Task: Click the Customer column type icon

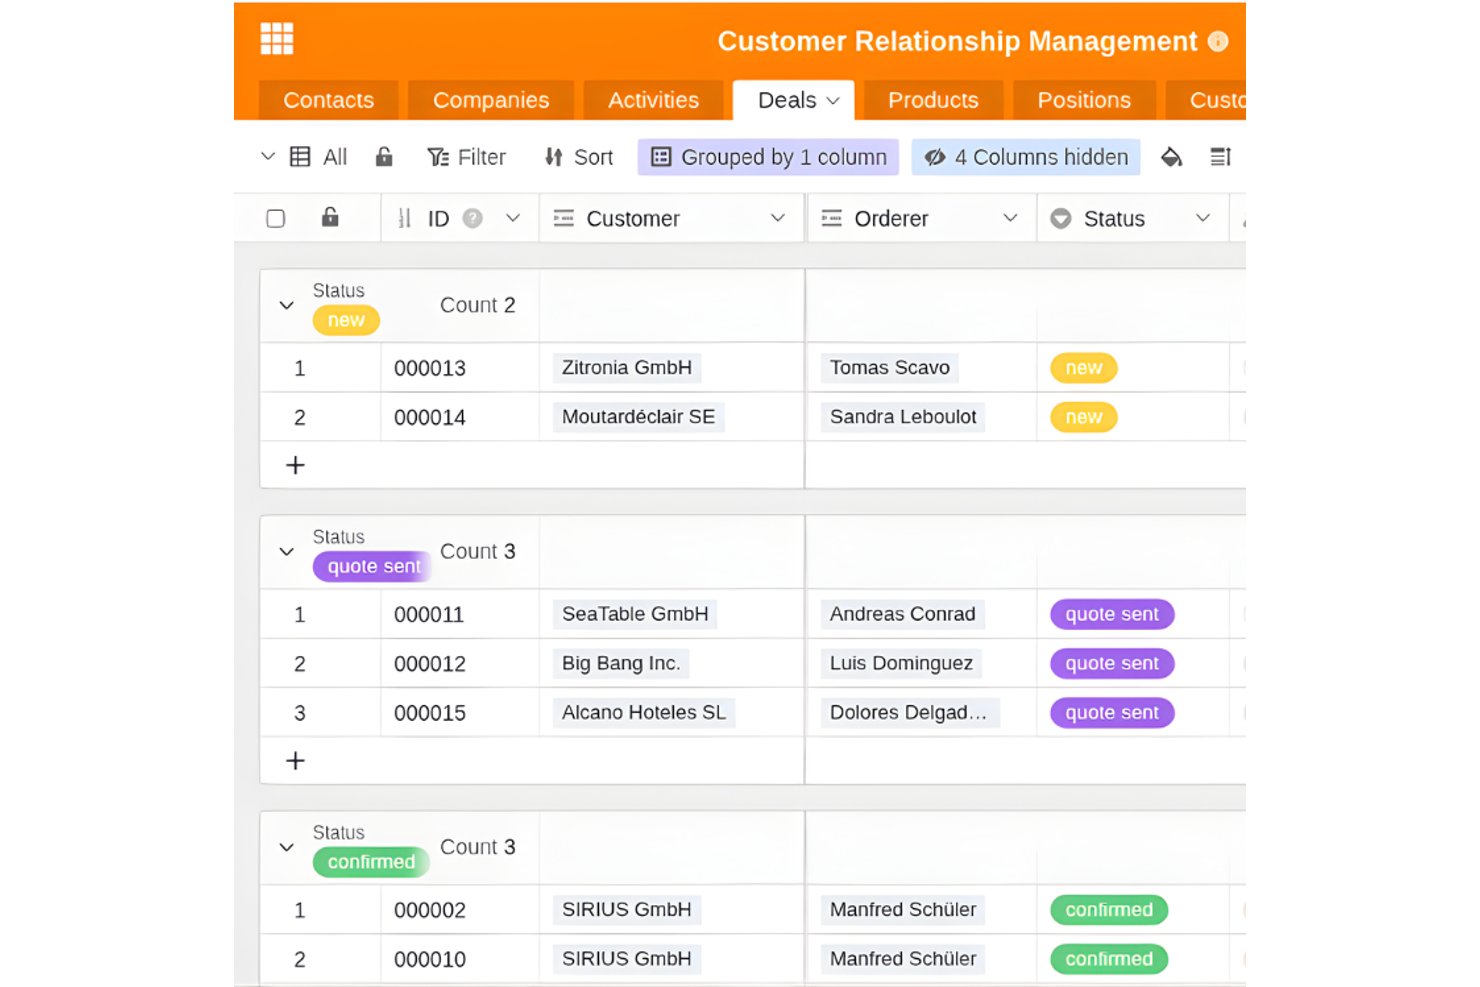Action: point(564,218)
